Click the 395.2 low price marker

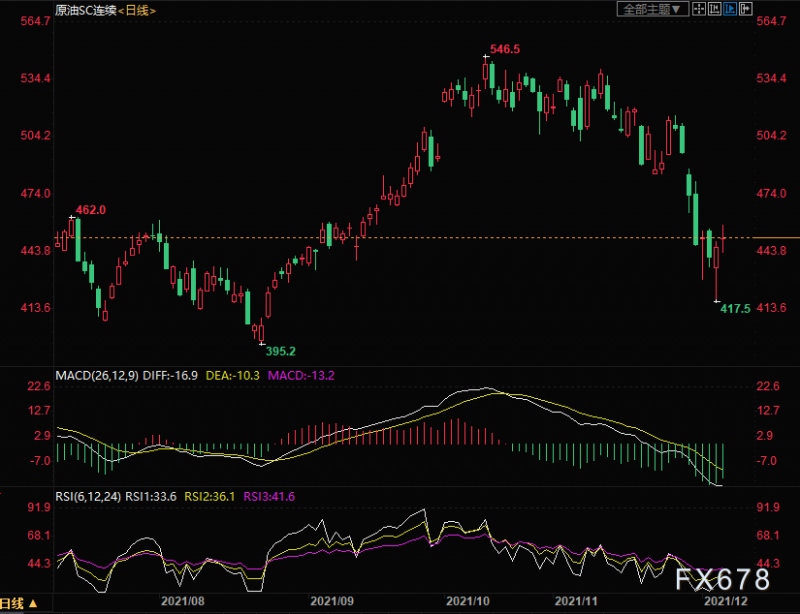tap(279, 351)
